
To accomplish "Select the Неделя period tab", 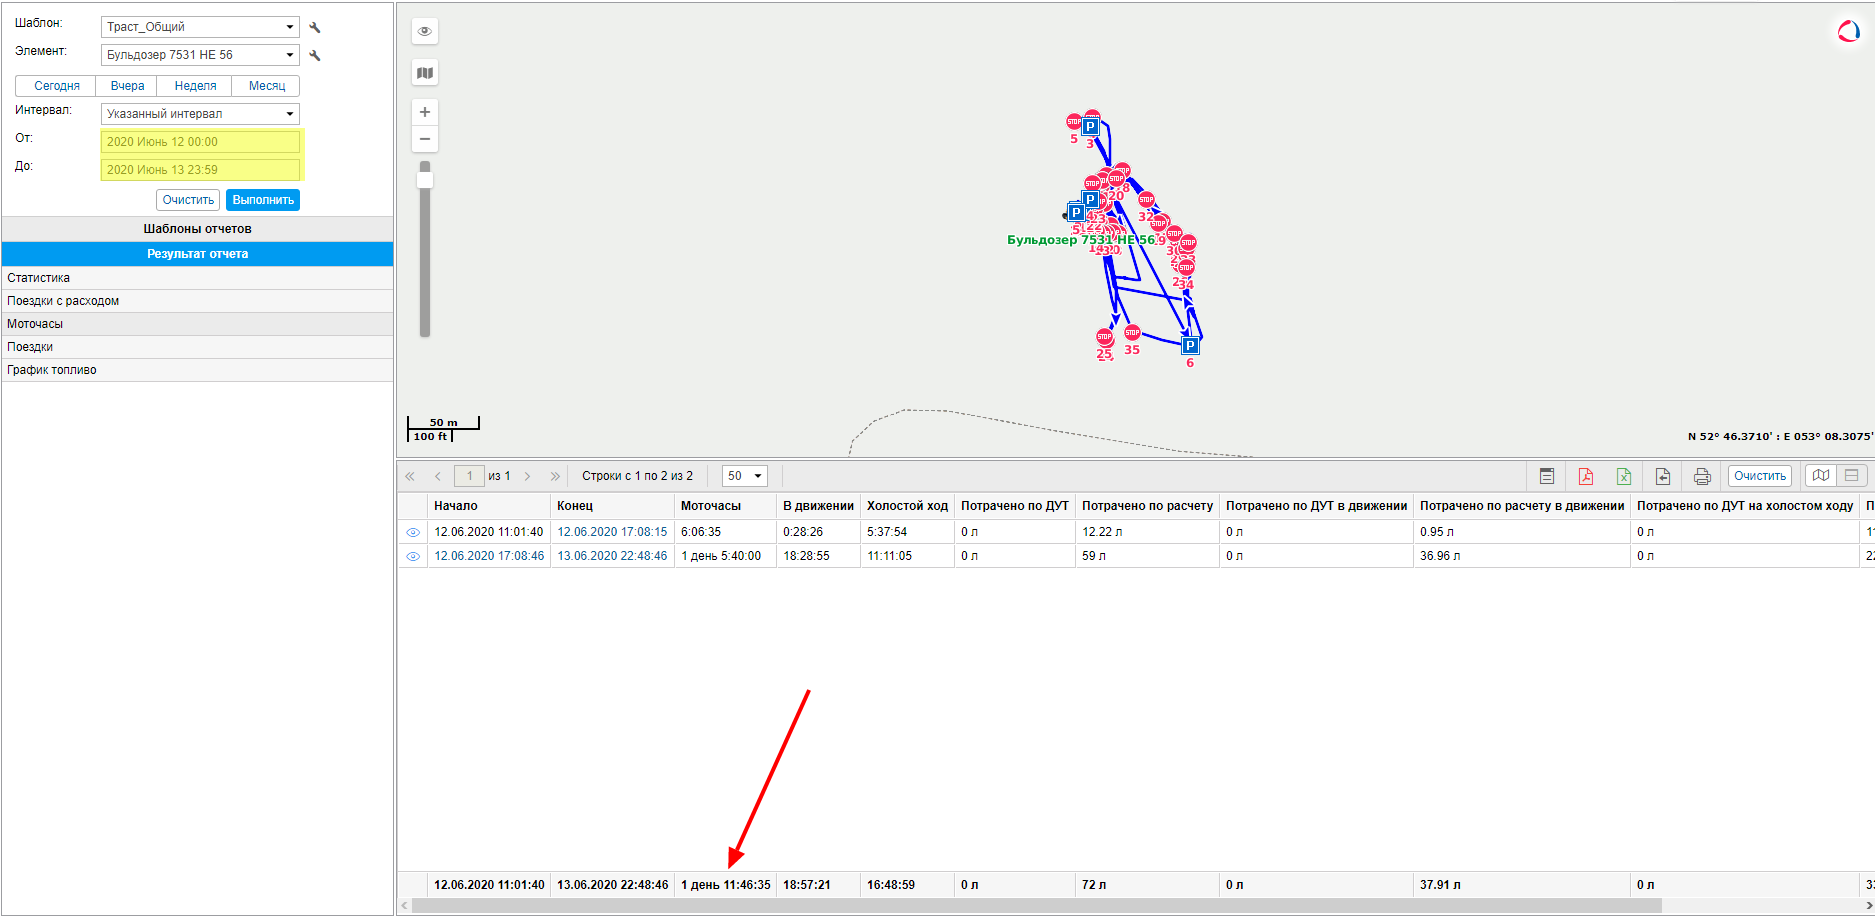I will 195,86.
